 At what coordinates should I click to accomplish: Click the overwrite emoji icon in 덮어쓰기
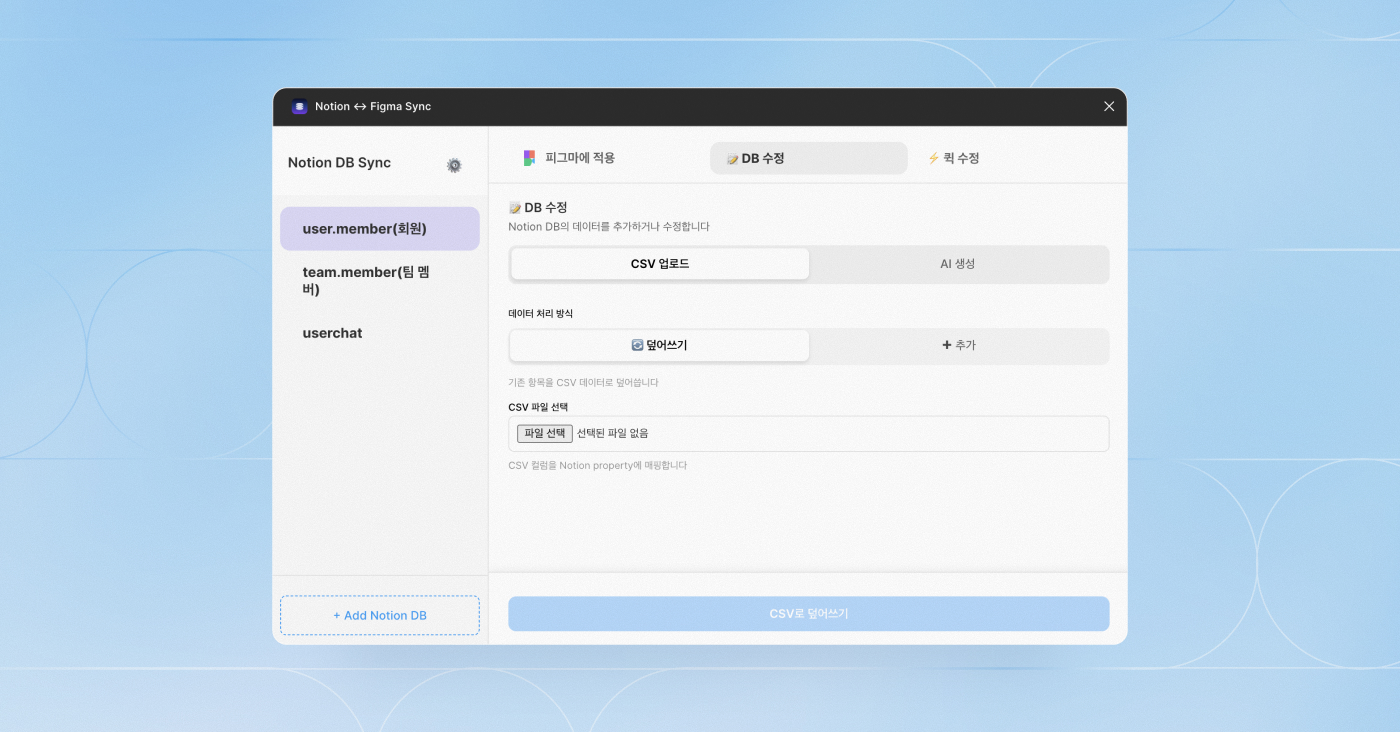tap(637, 344)
